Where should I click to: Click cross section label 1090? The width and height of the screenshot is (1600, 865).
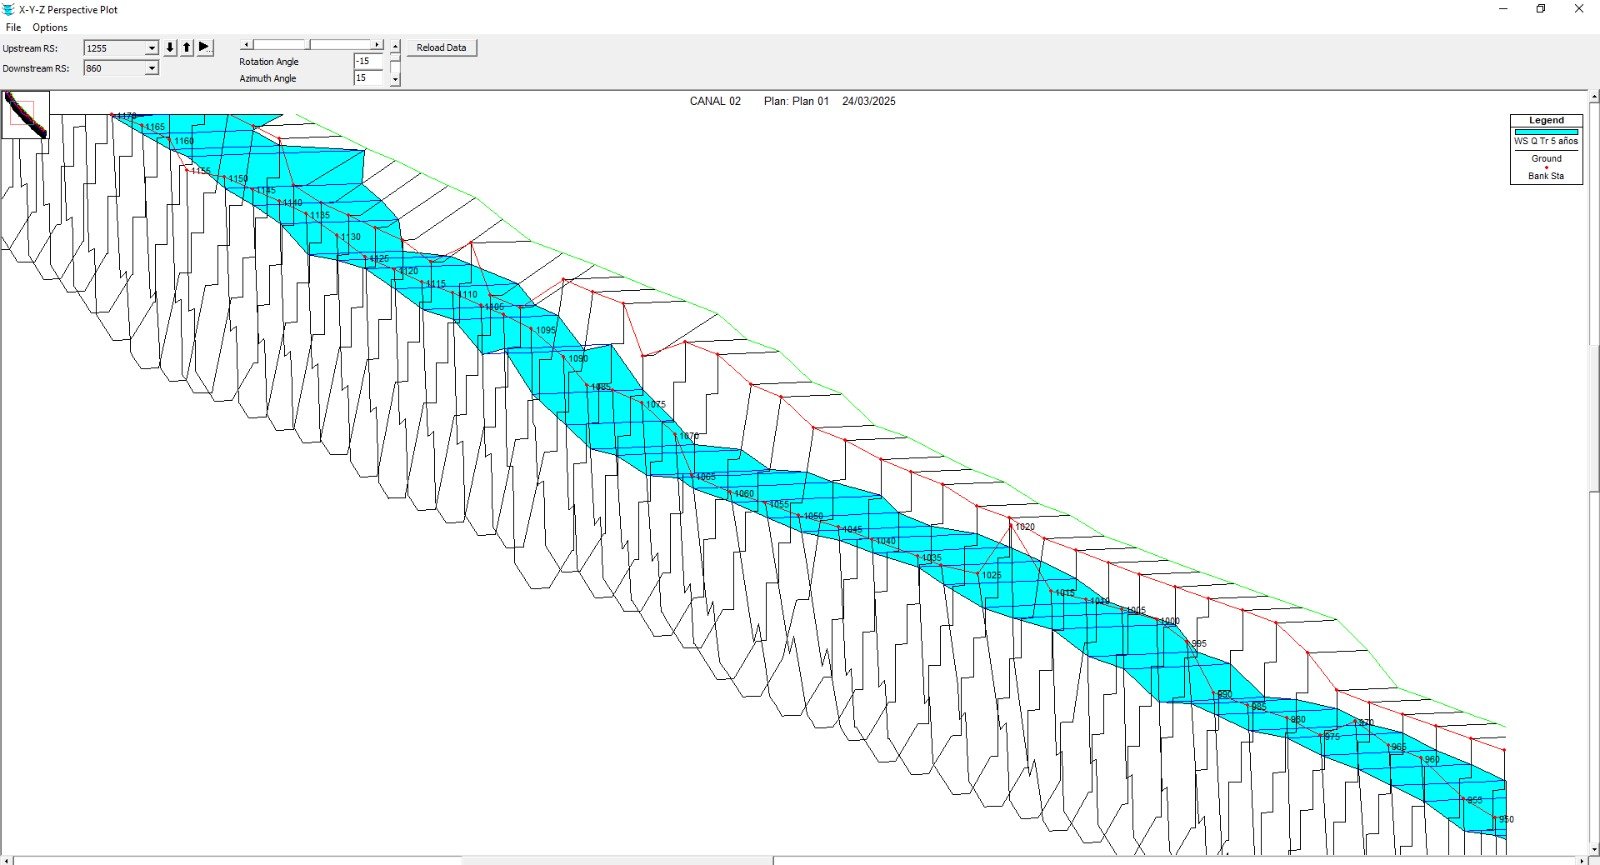pyautogui.click(x=578, y=358)
